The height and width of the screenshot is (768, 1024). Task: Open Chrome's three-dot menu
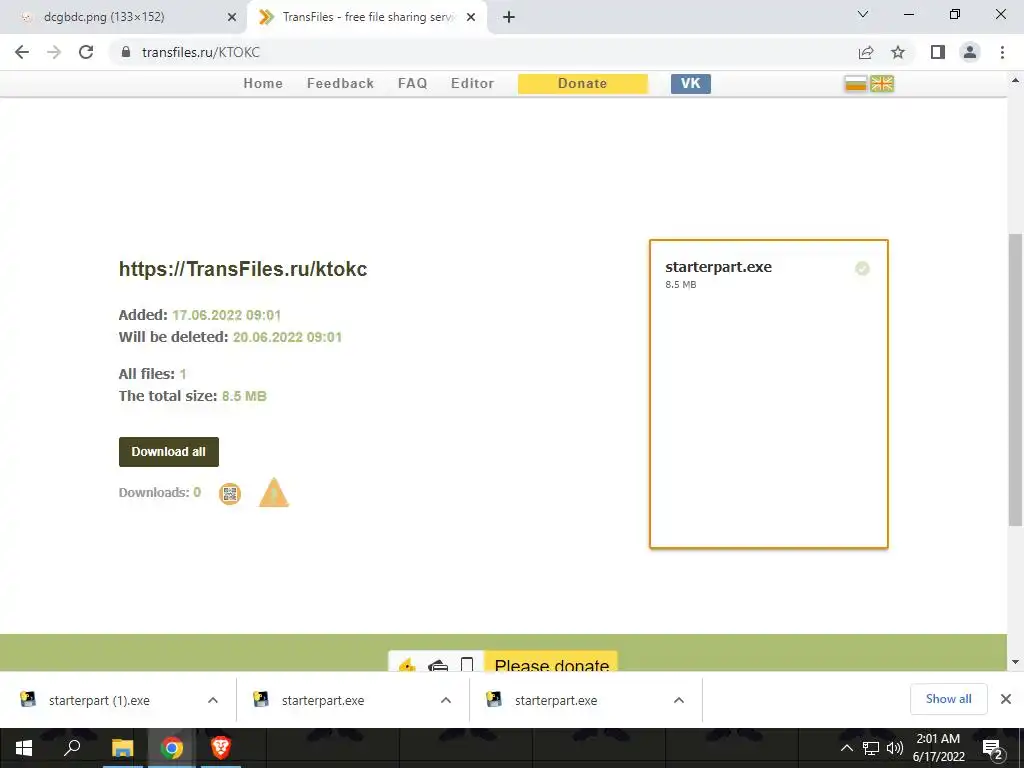coord(1002,52)
